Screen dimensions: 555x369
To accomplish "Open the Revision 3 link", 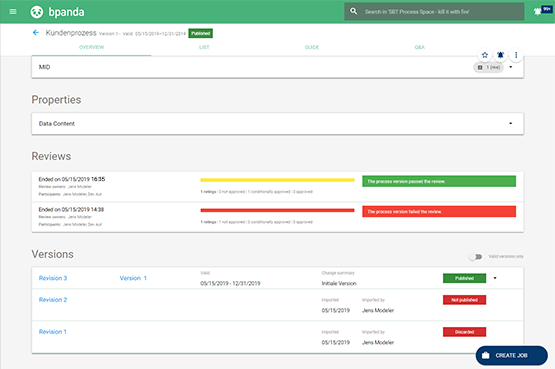I will click(x=53, y=278).
